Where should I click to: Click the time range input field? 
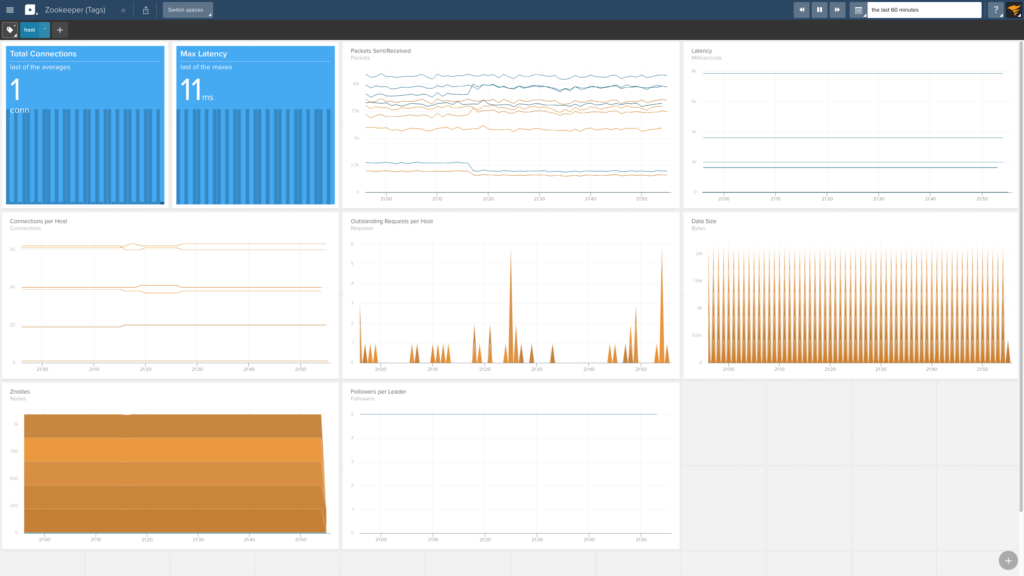tap(925, 10)
